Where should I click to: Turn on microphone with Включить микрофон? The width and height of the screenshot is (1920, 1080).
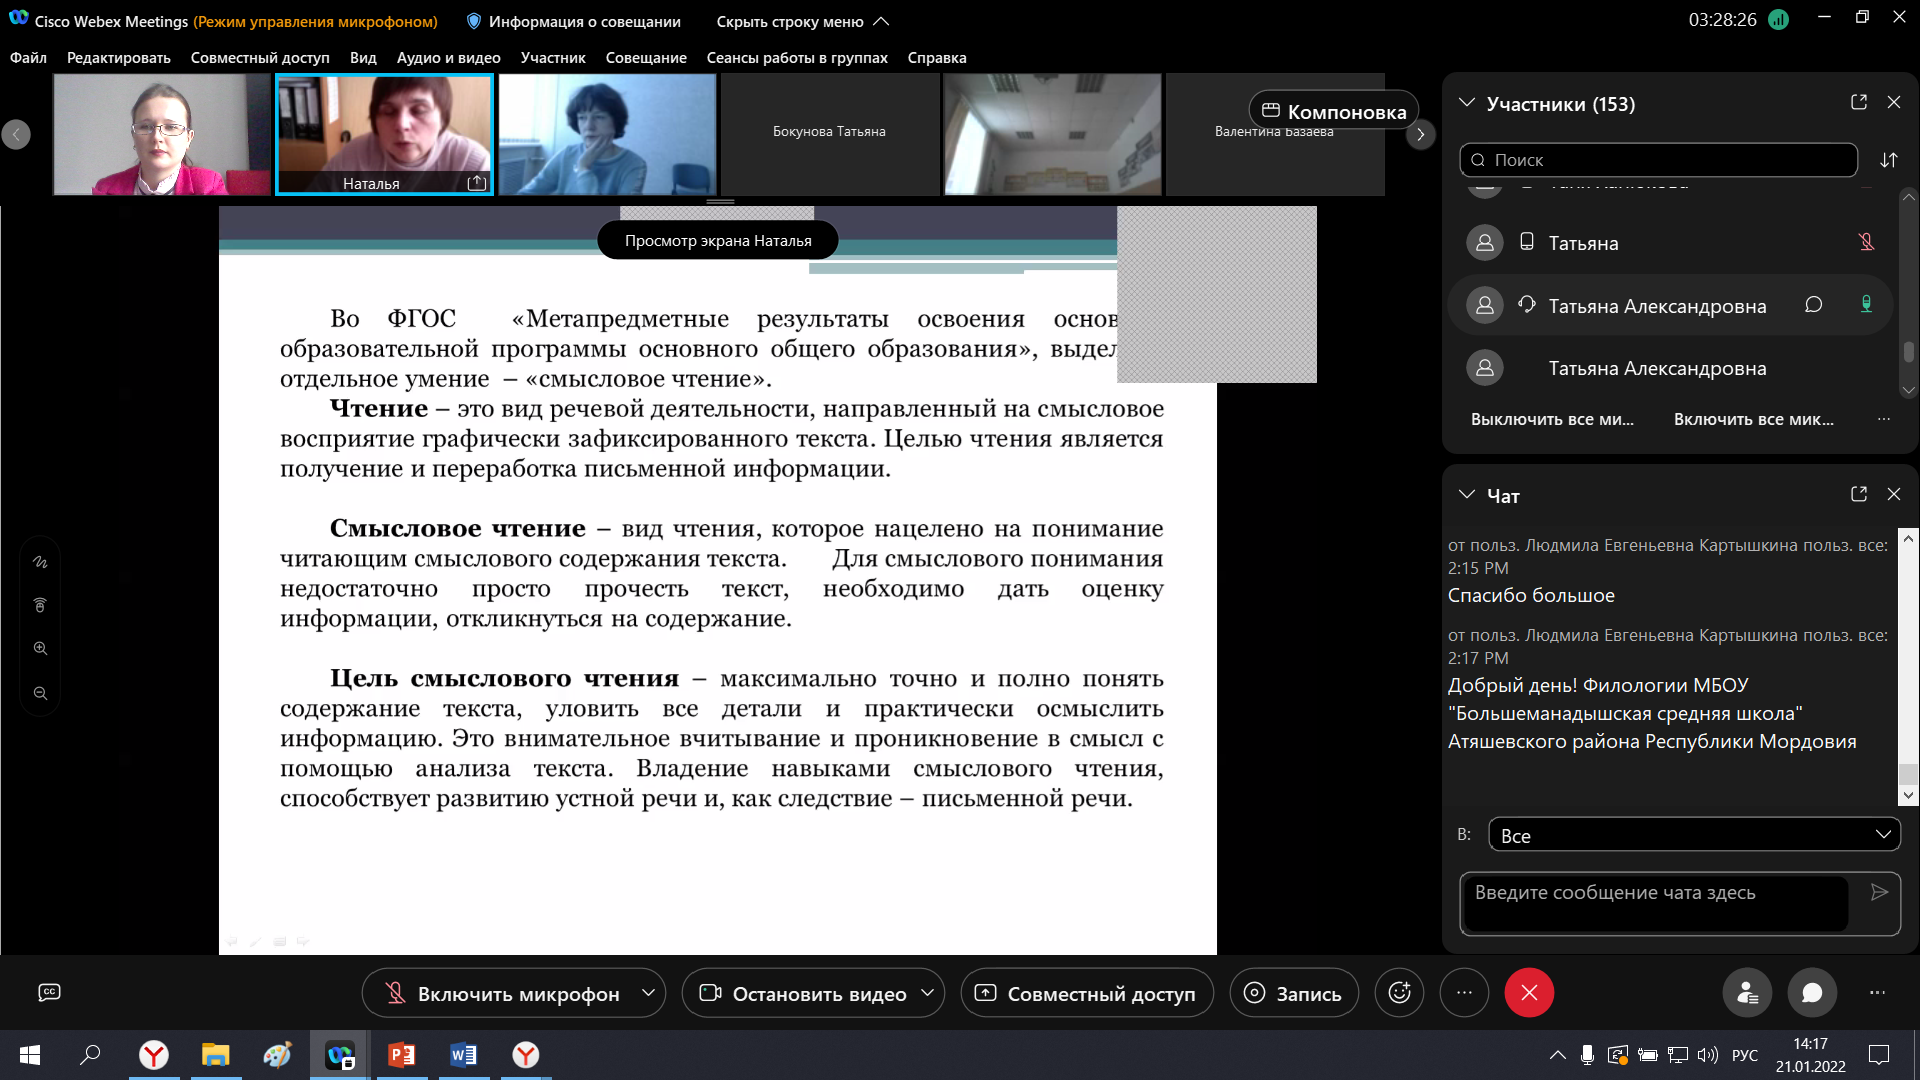(x=503, y=993)
